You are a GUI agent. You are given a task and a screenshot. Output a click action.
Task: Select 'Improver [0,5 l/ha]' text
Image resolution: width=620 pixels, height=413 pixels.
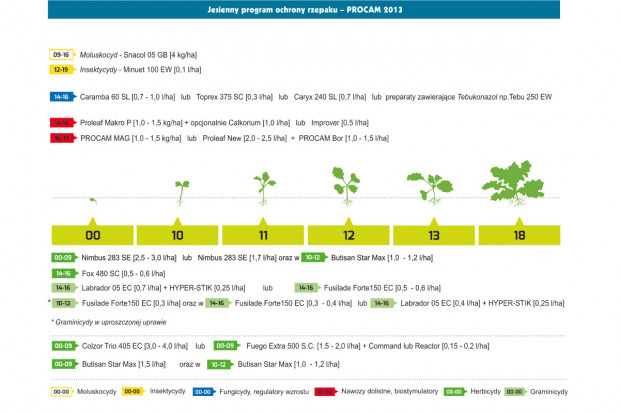pos(340,123)
